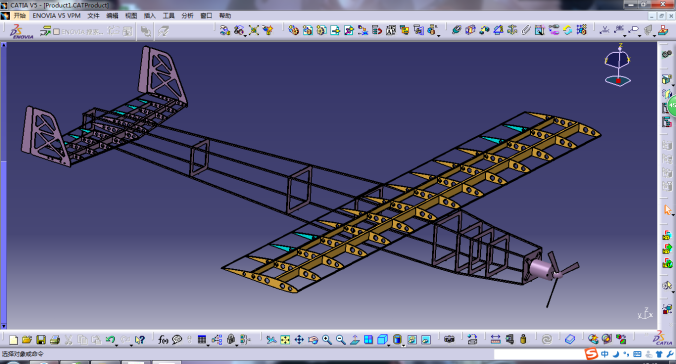Click the Fix Component anchor icon
The height and width of the screenshot is (364, 676).
[x=512, y=30]
